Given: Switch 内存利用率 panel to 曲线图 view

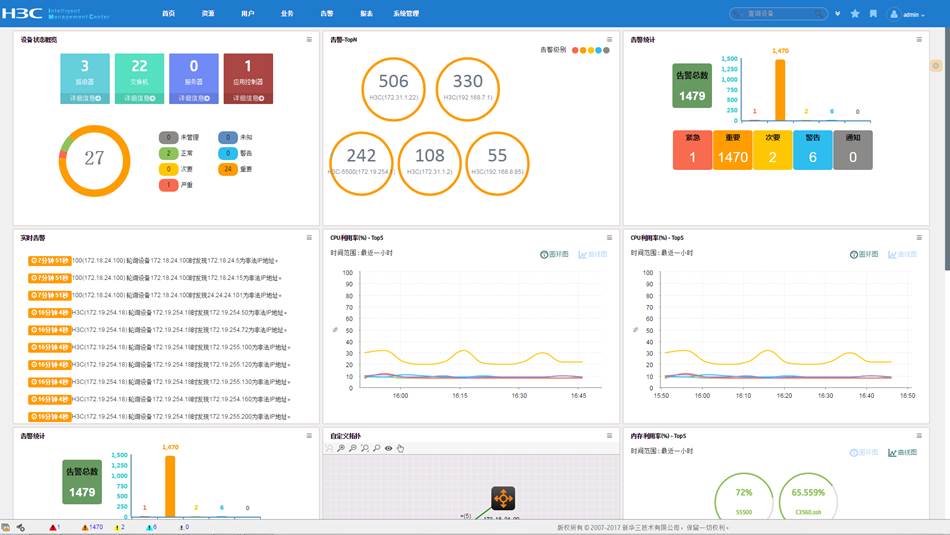Looking at the screenshot, I should point(902,453).
